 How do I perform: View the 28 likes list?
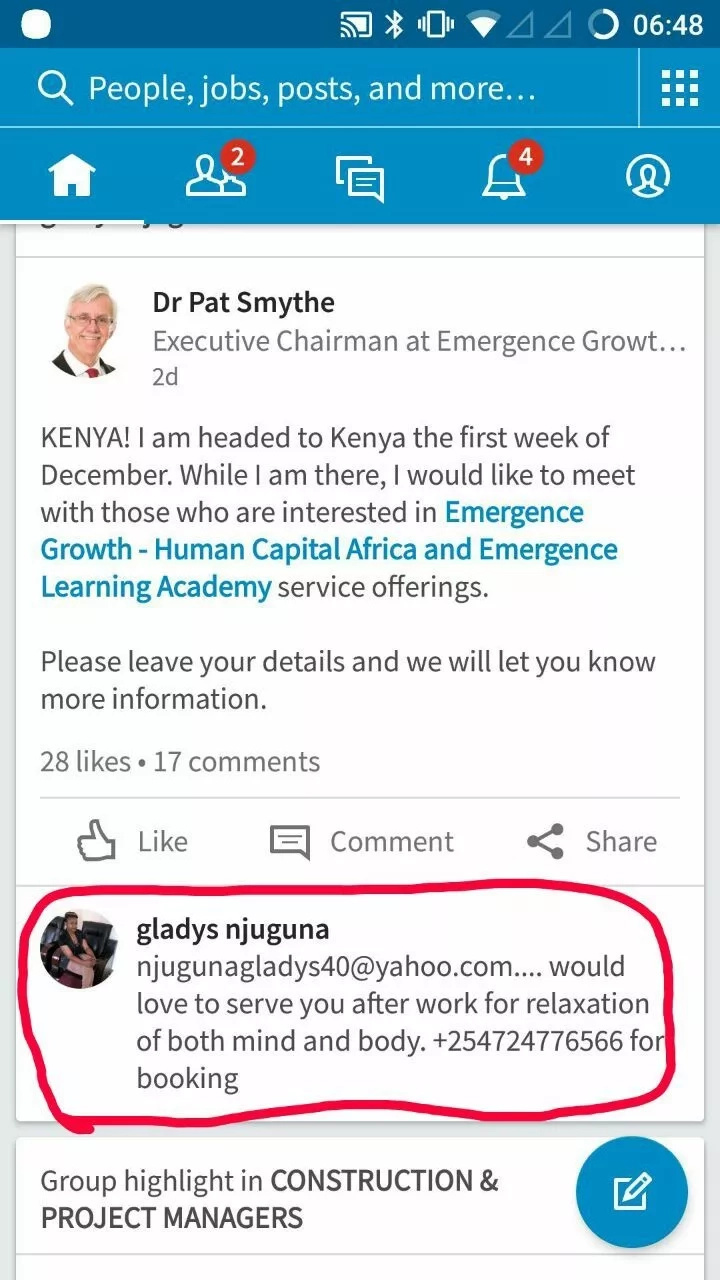85,761
